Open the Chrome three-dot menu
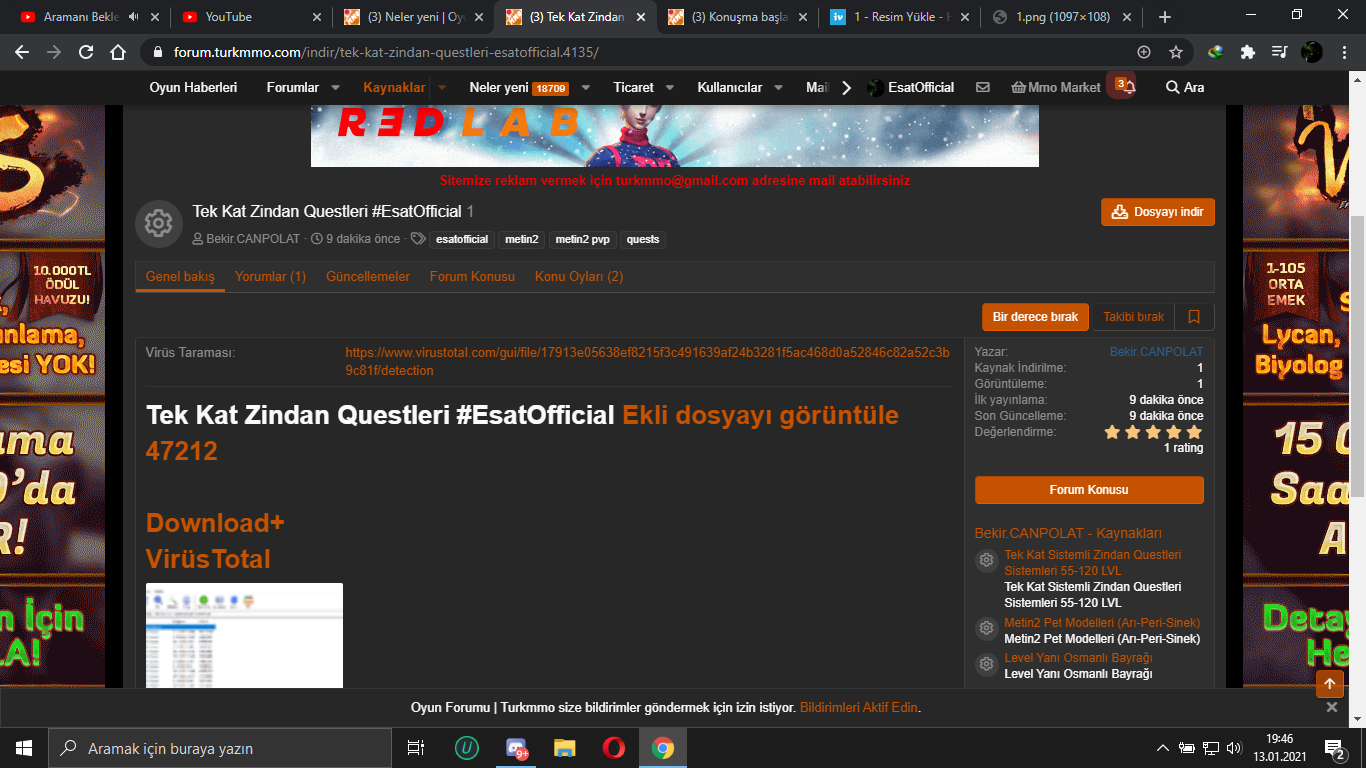 click(1344, 52)
